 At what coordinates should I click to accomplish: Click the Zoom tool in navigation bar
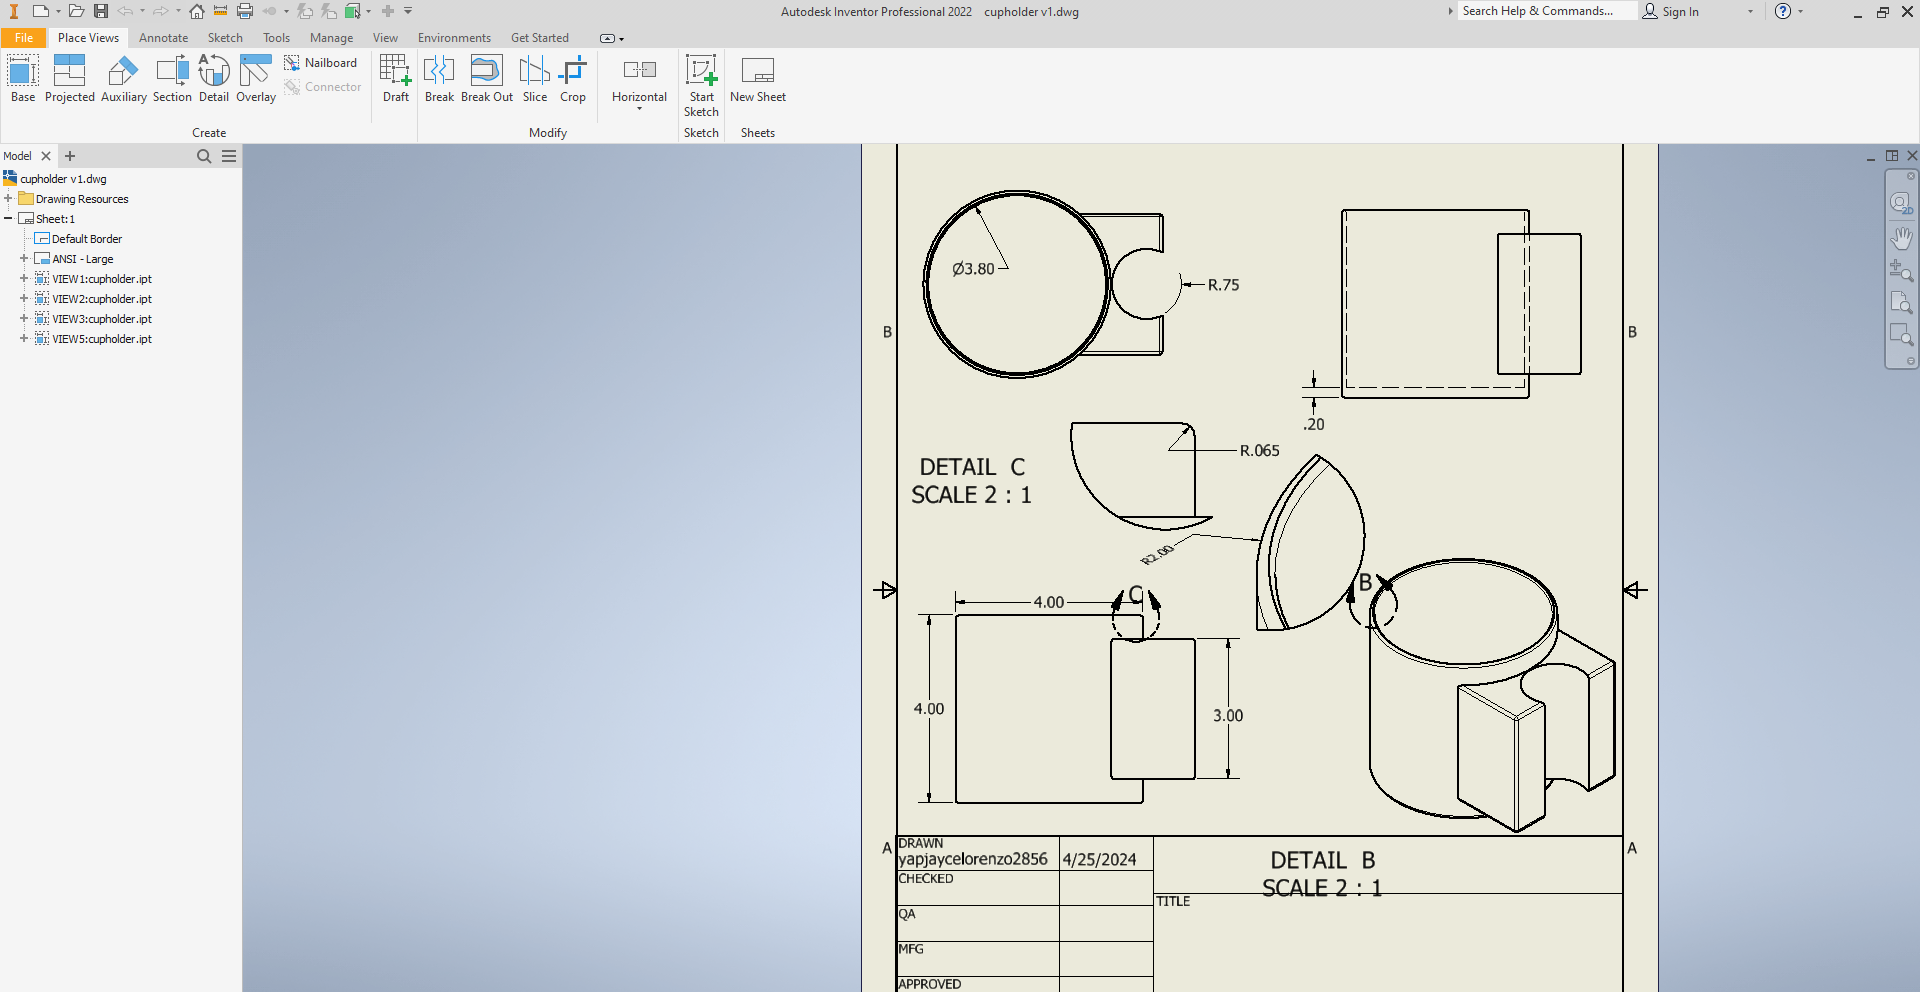pos(1901,269)
